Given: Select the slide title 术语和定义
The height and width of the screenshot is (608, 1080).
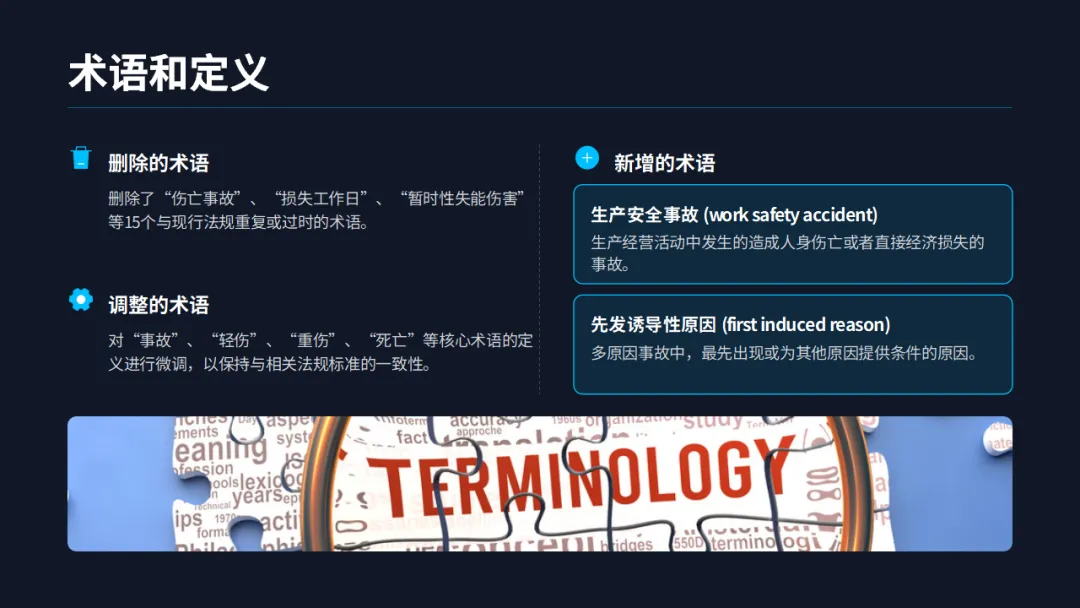Looking at the screenshot, I should pos(169,73).
